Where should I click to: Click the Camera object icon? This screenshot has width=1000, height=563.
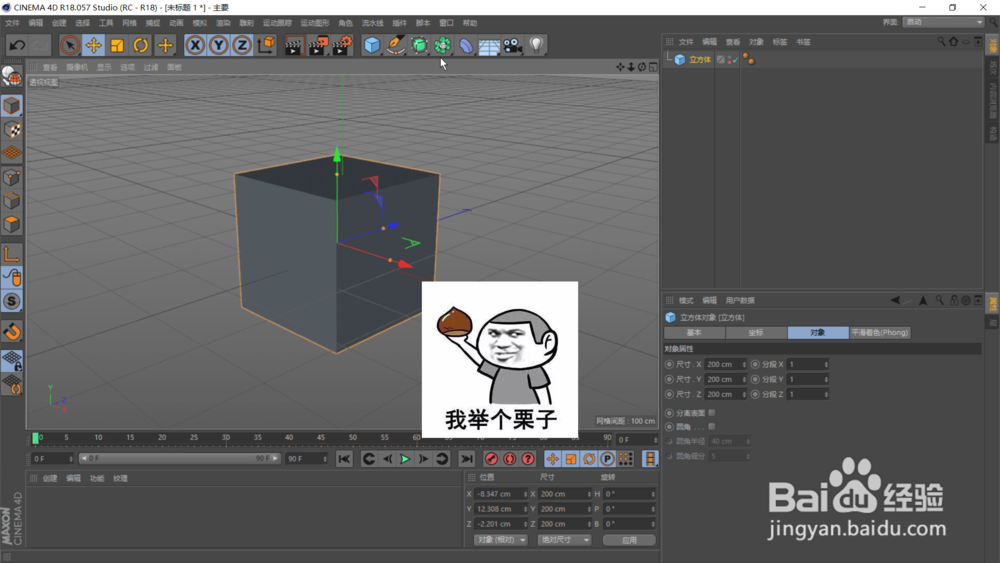click(x=512, y=45)
